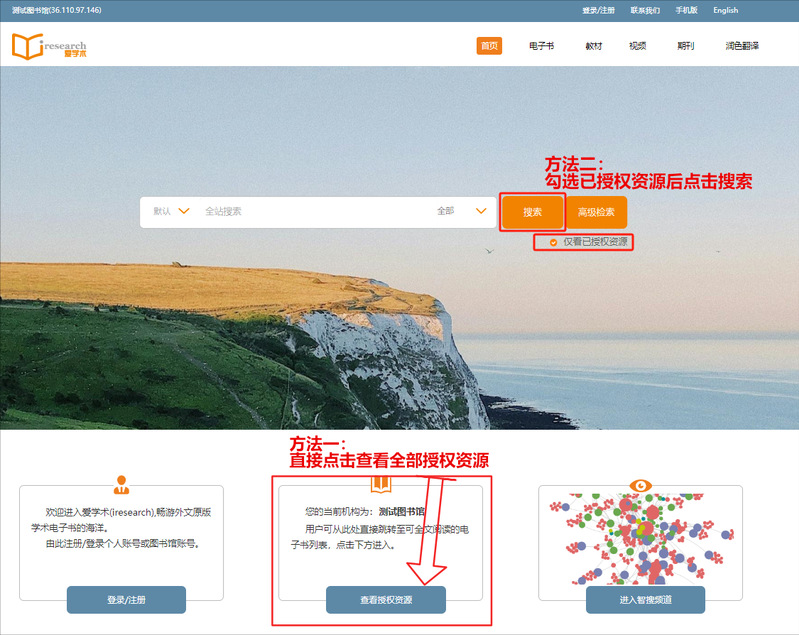Click the iResearch 爱学术 logo
Screen dimensions: 799x635
pyautogui.click(x=49, y=46)
